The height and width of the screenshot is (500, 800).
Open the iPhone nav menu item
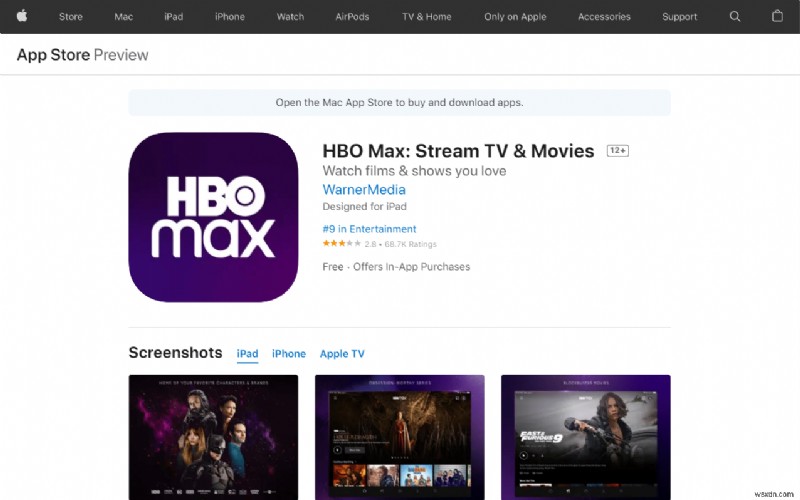click(x=230, y=16)
